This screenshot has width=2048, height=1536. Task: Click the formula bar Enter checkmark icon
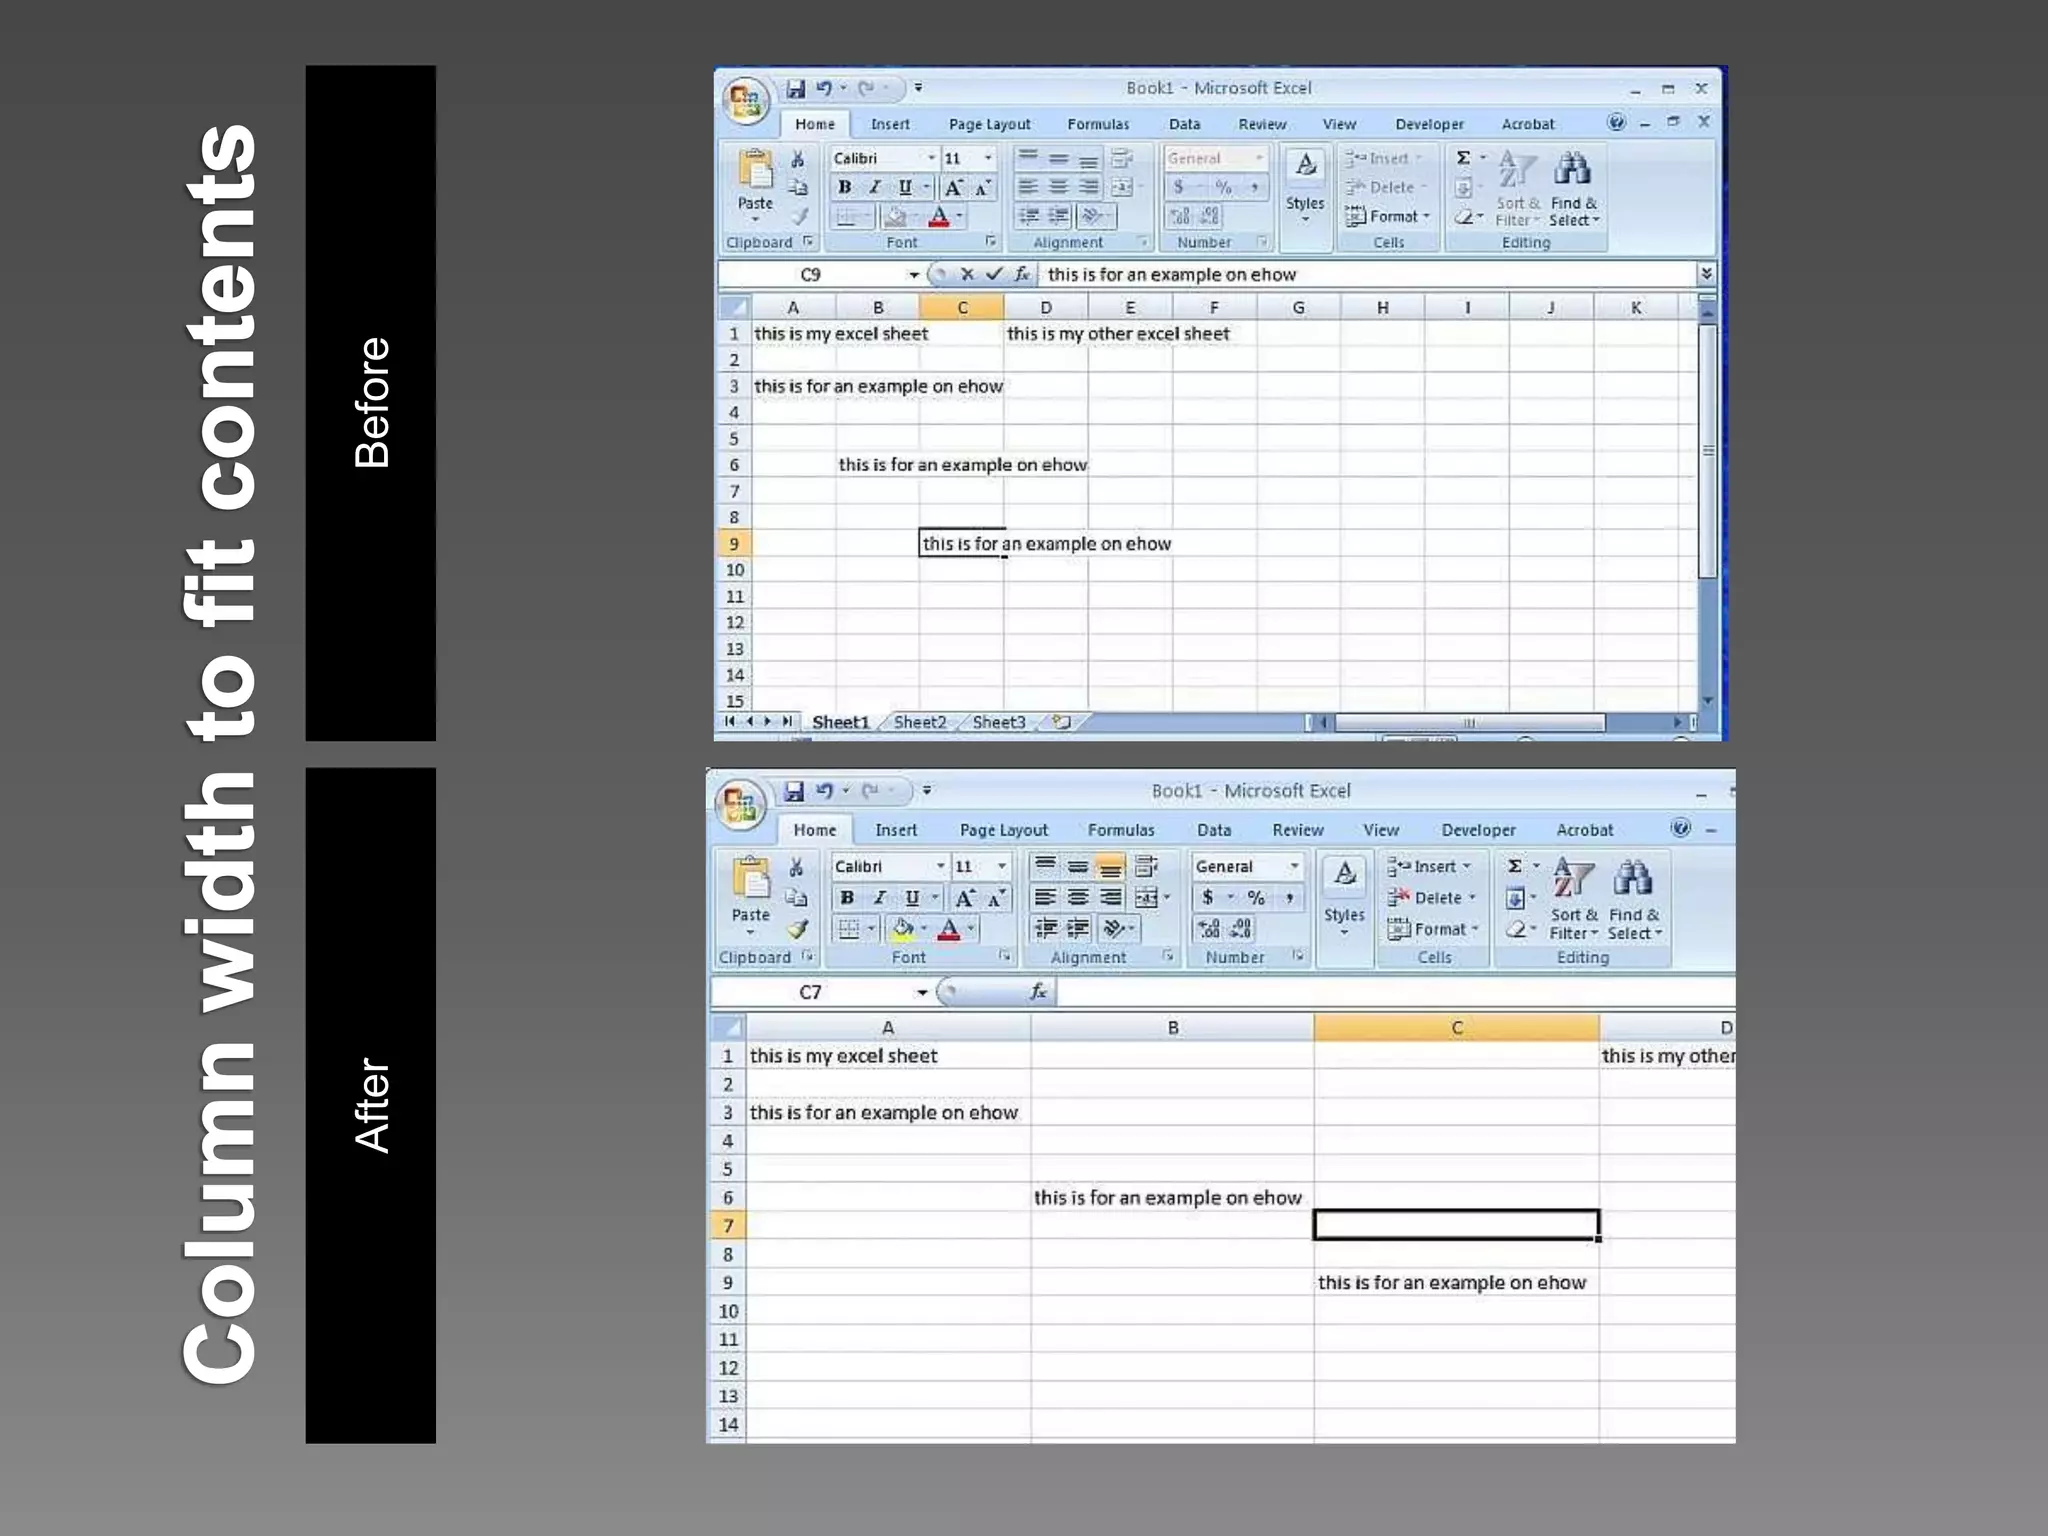click(x=993, y=274)
